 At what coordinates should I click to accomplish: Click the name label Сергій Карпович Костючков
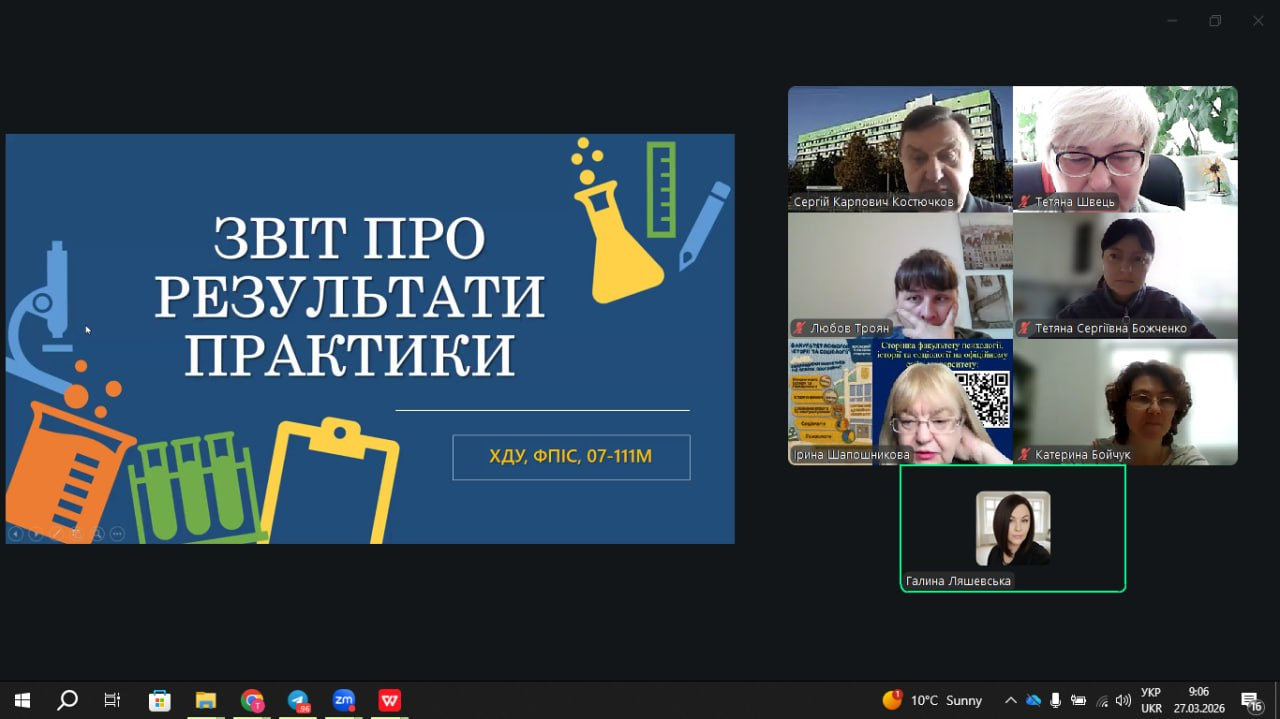(x=874, y=202)
